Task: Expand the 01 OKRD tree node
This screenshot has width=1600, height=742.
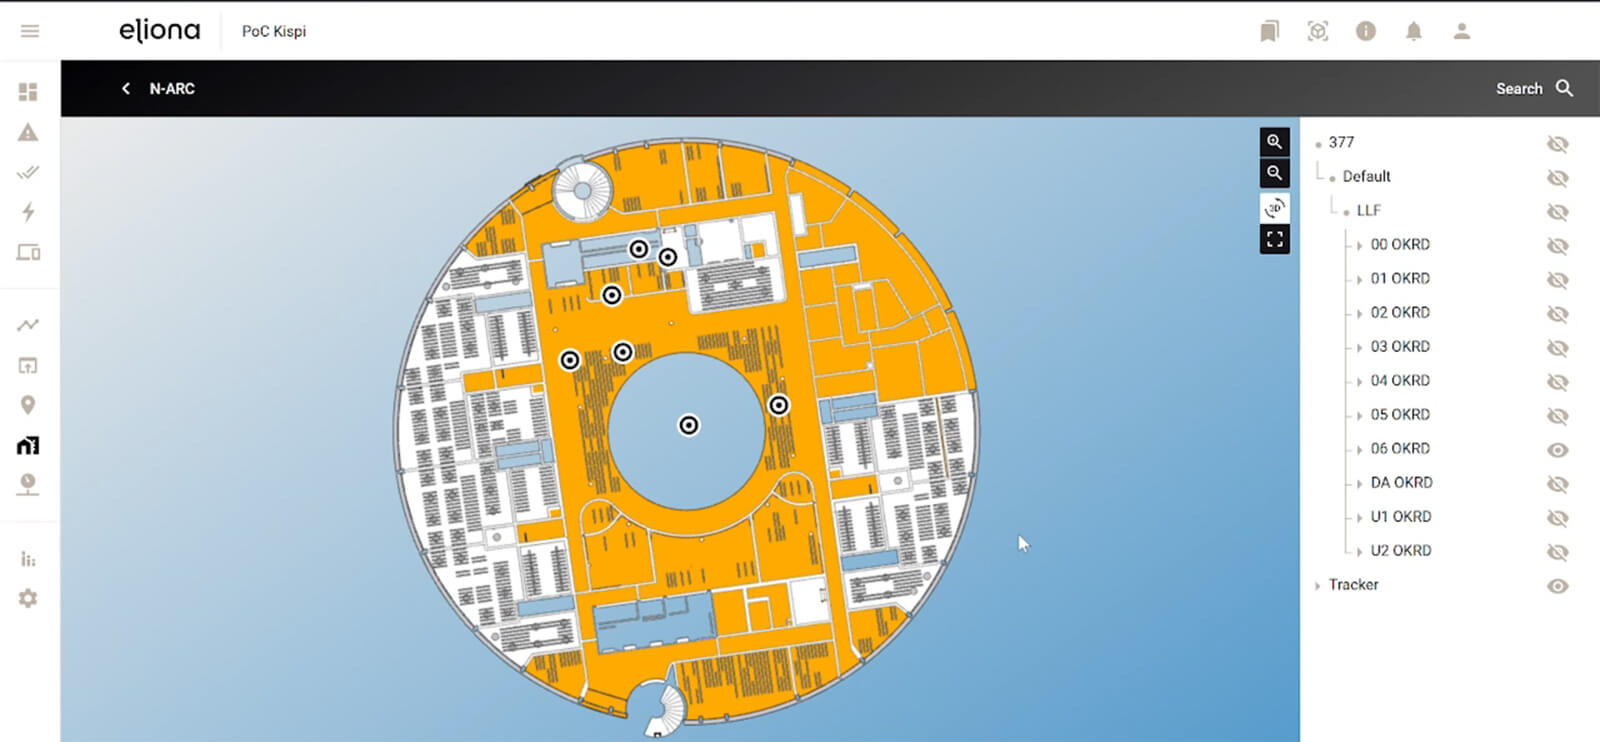Action: [x=1360, y=279]
